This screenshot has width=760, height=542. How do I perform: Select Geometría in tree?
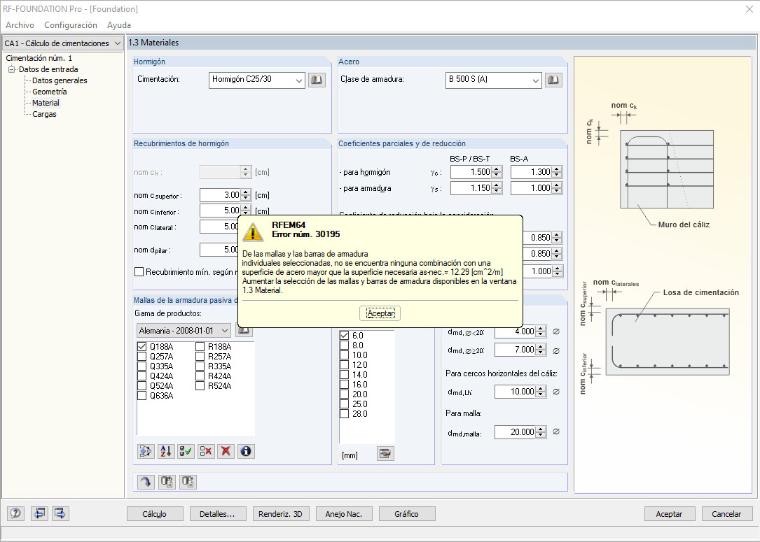(x=49, y=92)
